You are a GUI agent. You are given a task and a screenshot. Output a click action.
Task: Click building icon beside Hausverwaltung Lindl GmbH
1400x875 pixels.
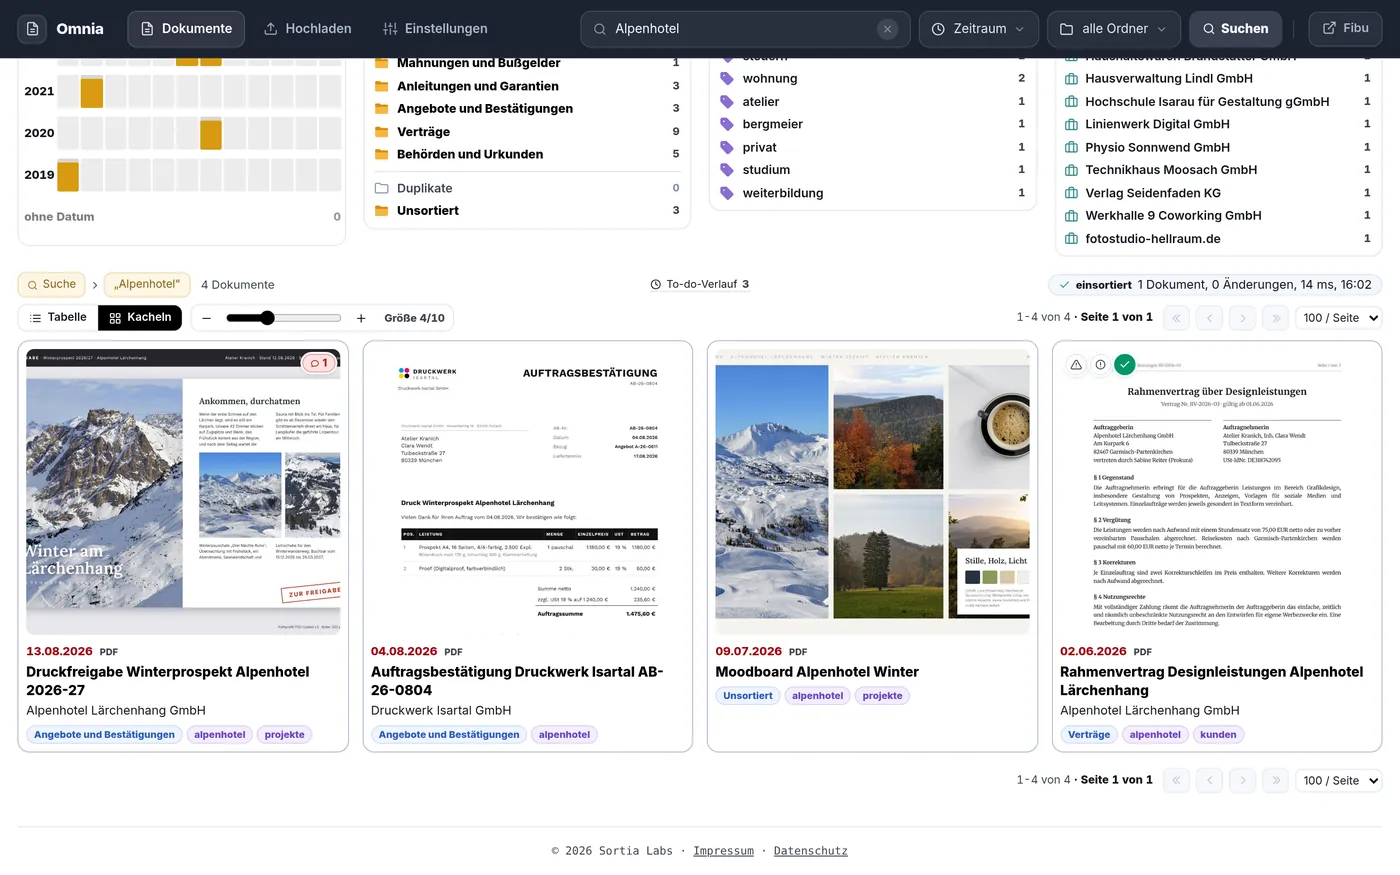pyautogui.click(x=1071, y=78)
